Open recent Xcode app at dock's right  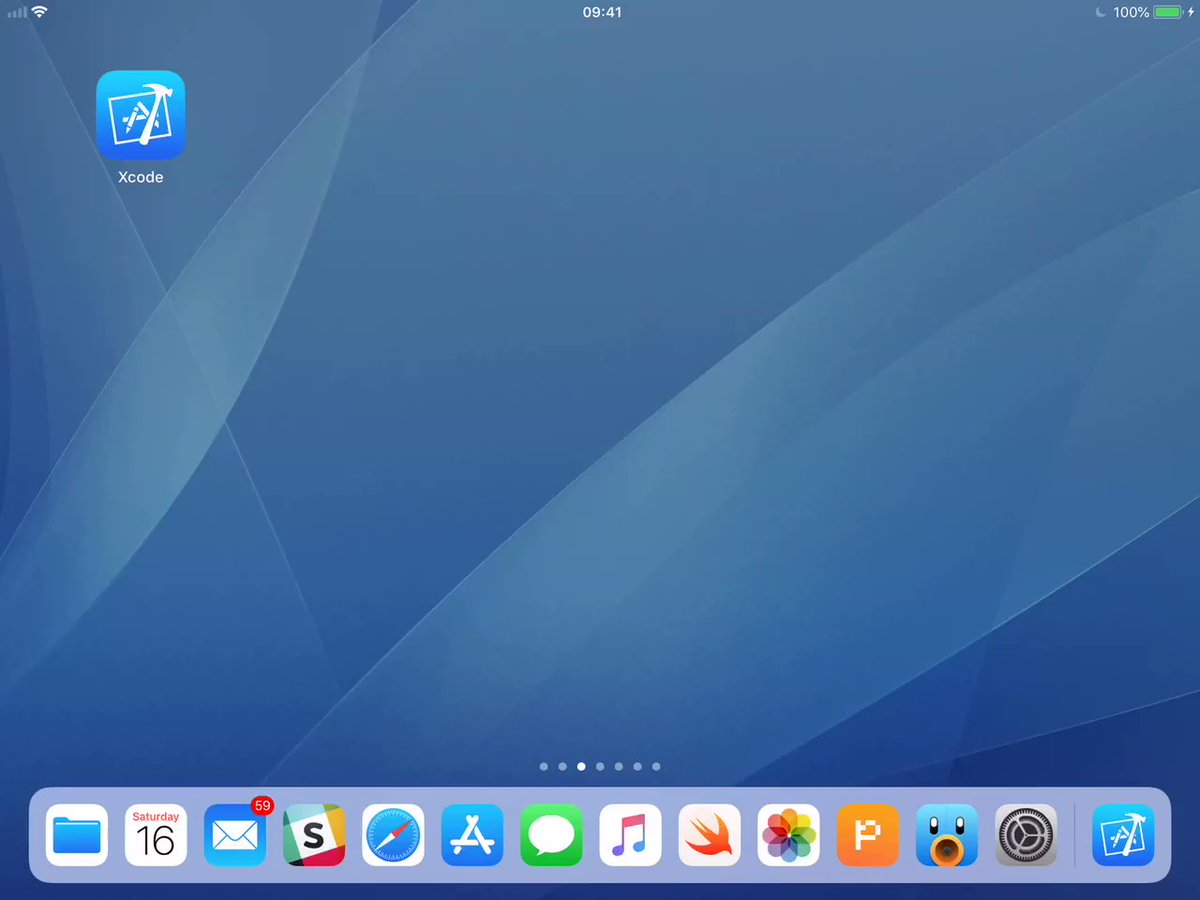point(1123,835)
